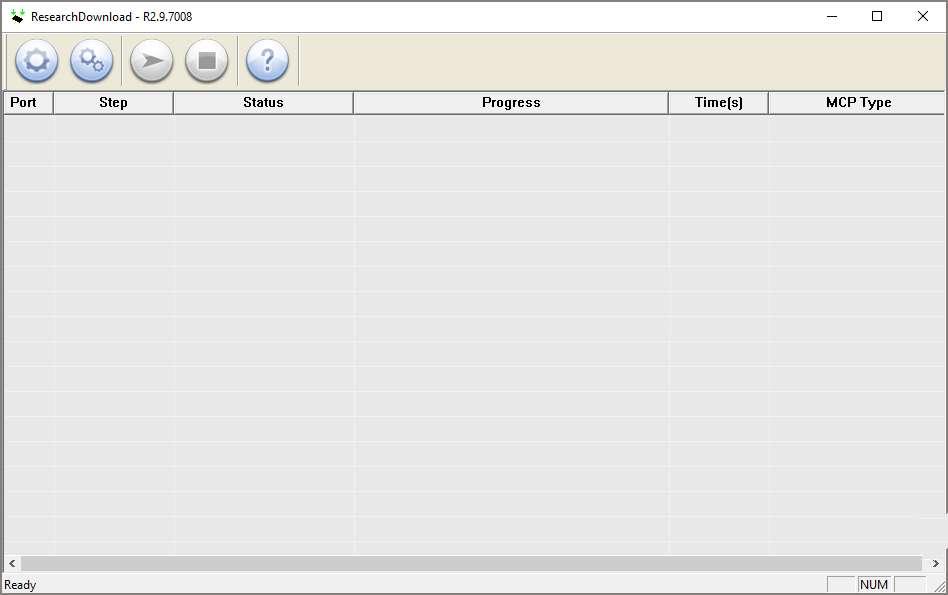This screenshot has width=948, height=595.
Task: Stop the download with the square icon
Action: (207, 61)
